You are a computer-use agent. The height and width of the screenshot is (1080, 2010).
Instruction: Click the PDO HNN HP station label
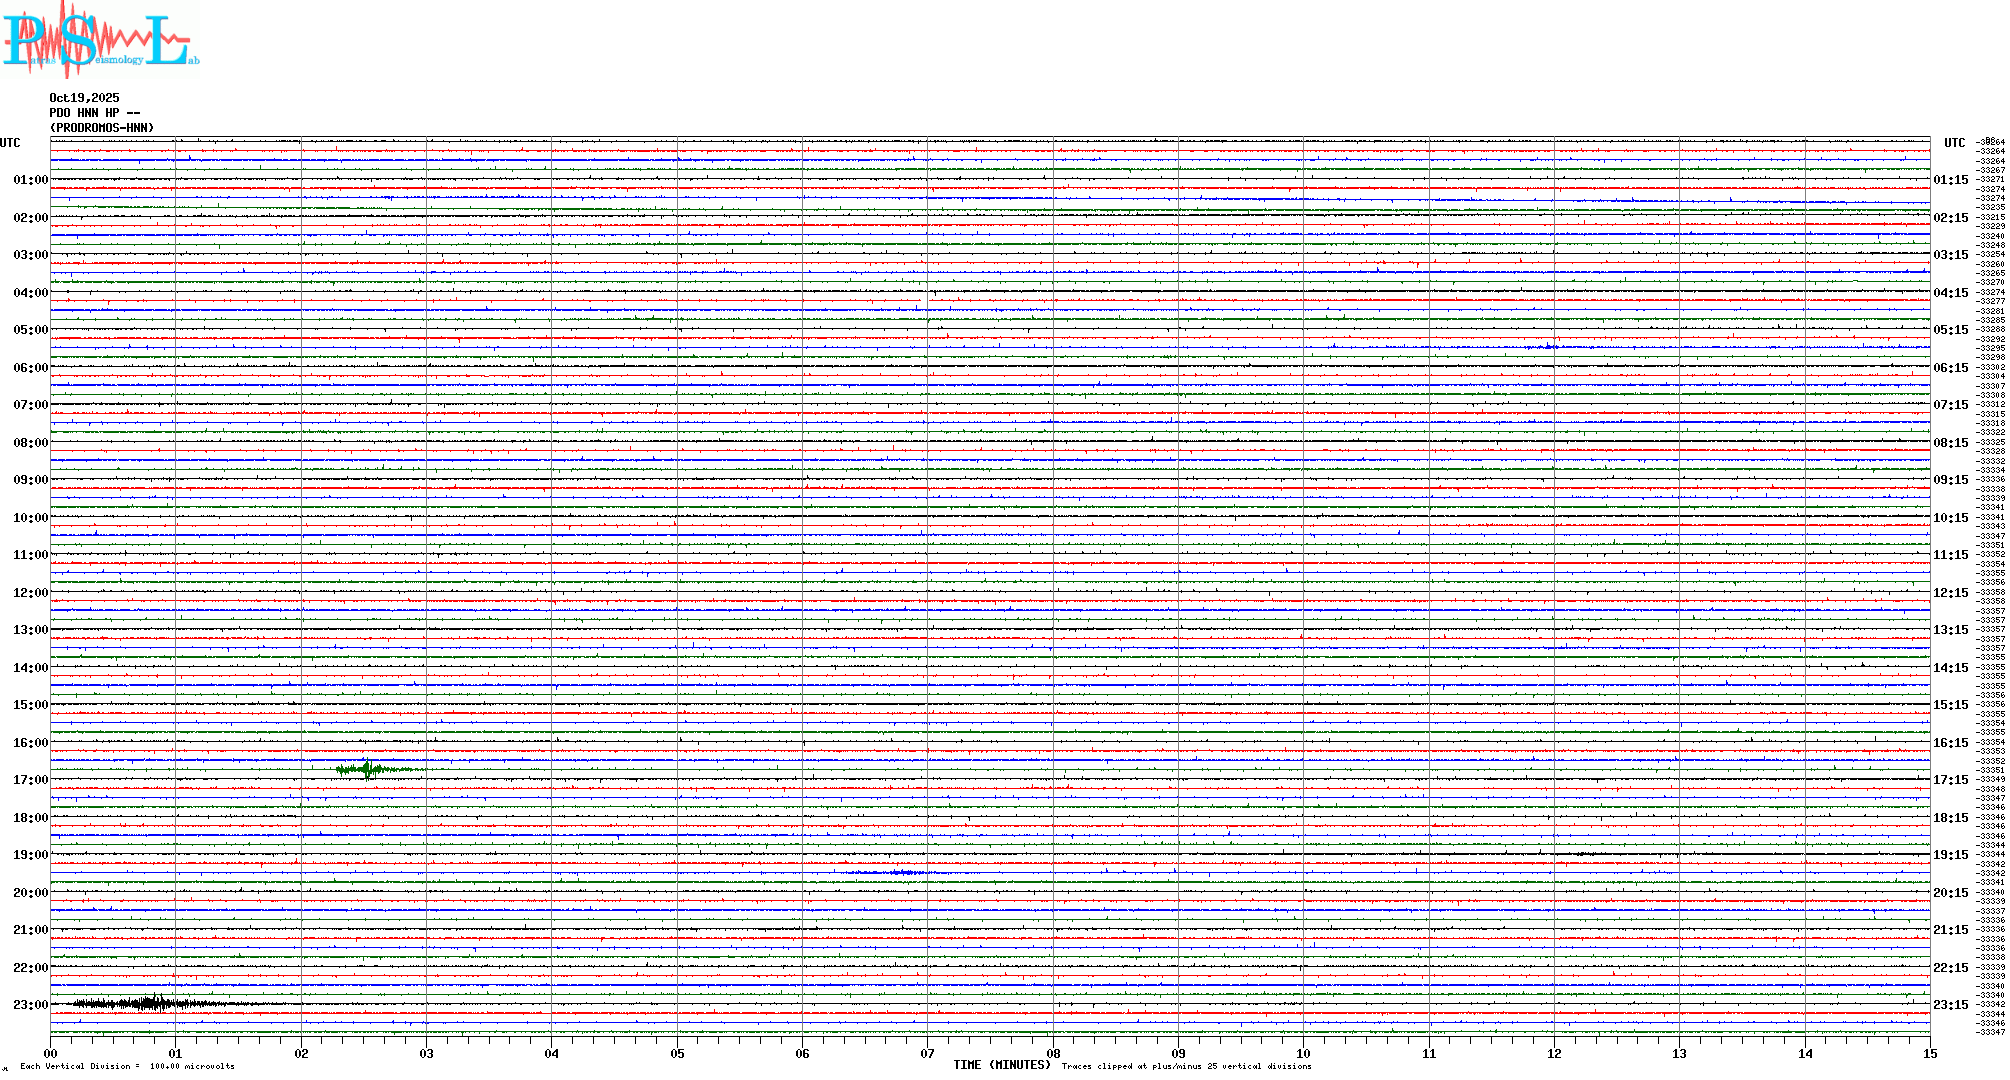(94, 113)
